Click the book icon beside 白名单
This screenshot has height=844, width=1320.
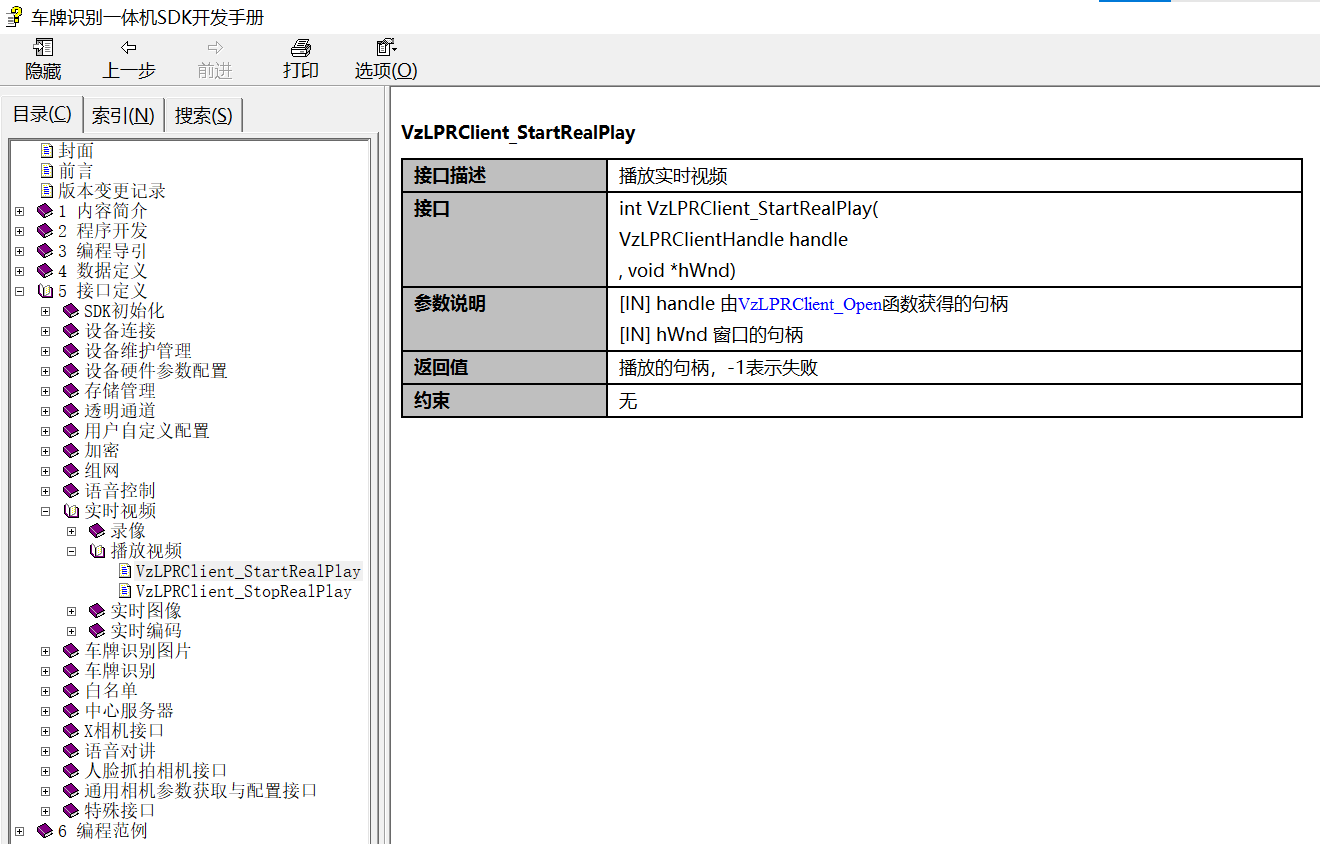71,691
